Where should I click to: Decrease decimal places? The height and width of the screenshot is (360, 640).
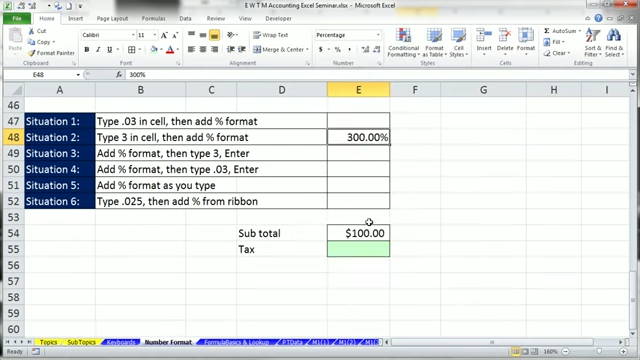(376, 49)
